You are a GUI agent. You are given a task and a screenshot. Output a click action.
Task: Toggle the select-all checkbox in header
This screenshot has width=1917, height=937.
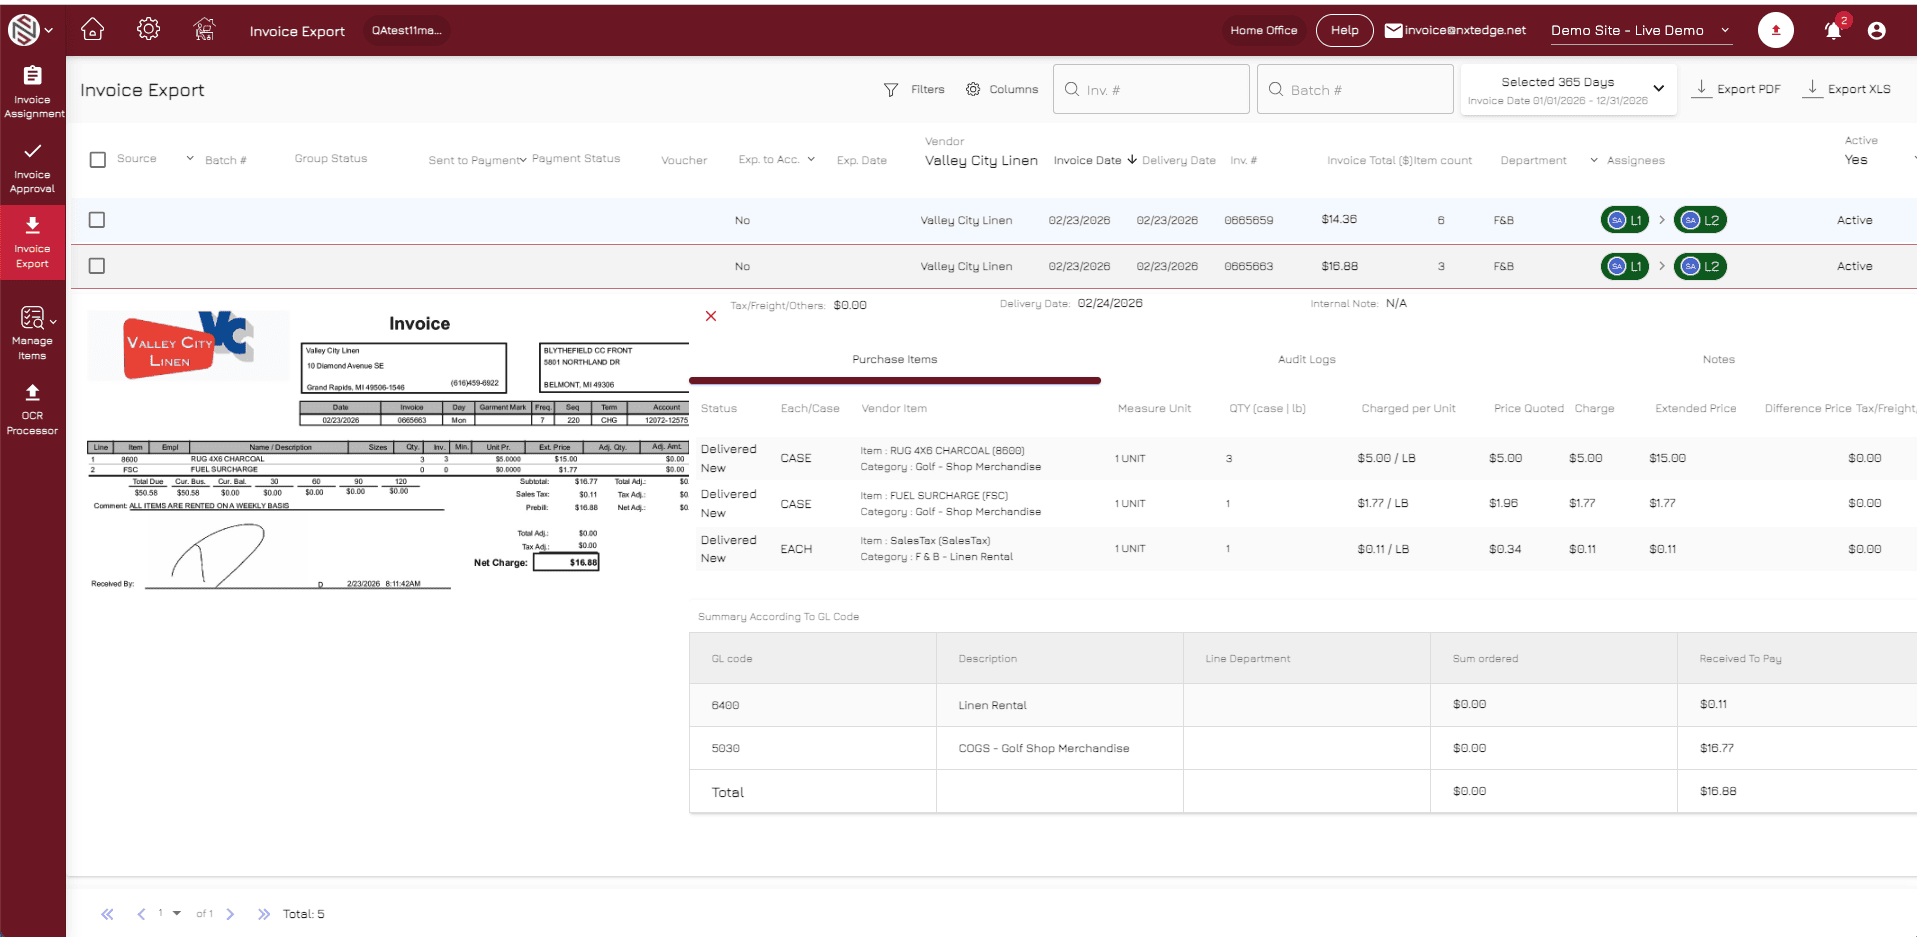click(x=97, y=160)
